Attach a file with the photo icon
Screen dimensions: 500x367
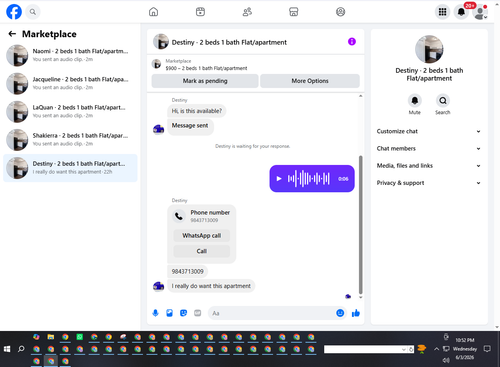(169, 313)
